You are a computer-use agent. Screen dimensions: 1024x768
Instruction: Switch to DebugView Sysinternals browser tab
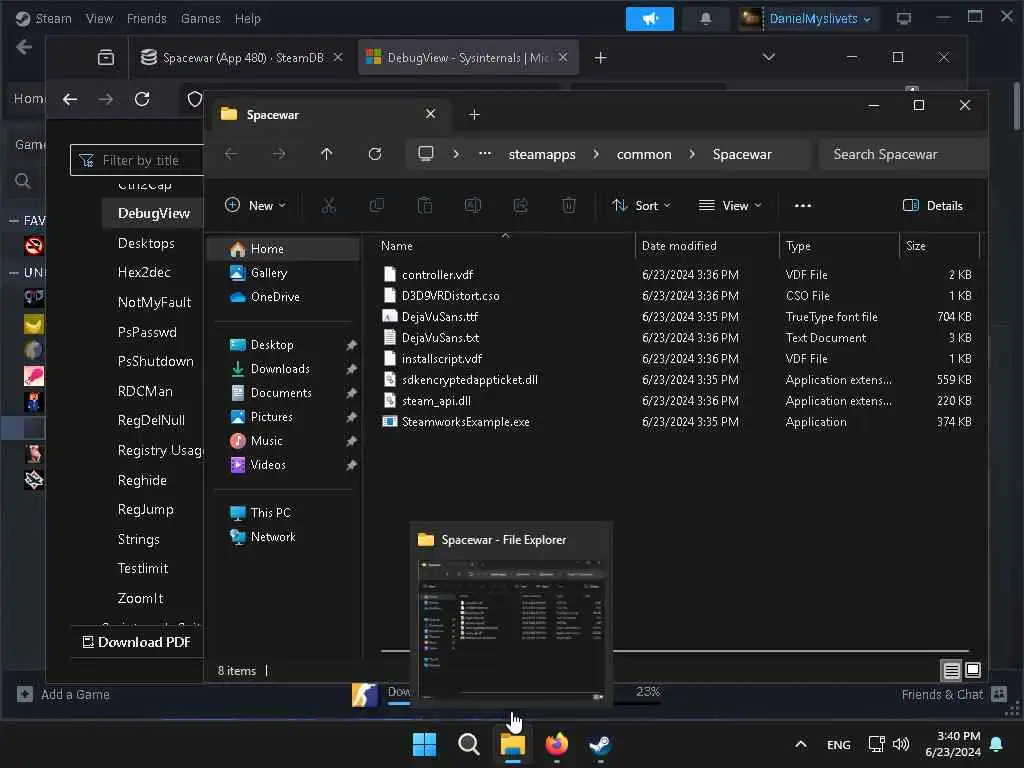pyautogui.click(x=467, y=58)
